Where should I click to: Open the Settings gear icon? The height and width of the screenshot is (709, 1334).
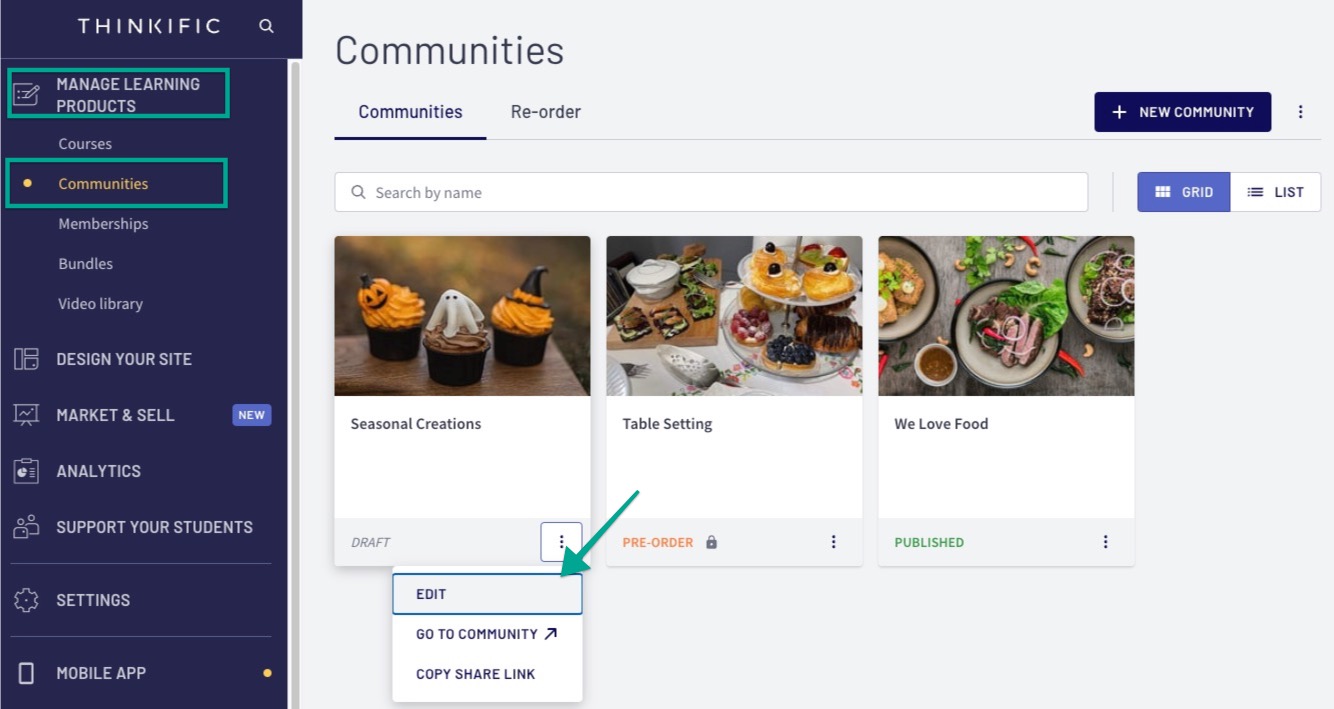[x=26, y=600]
